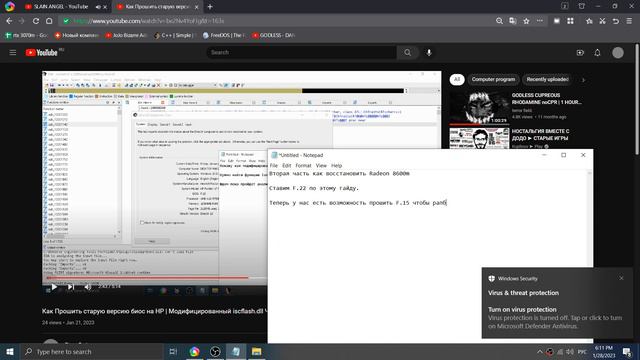Image resolution: width=640 pixels, height=360 pixels.
Task: Click the undo closed tab icon
Action: (x=616, y=21)
